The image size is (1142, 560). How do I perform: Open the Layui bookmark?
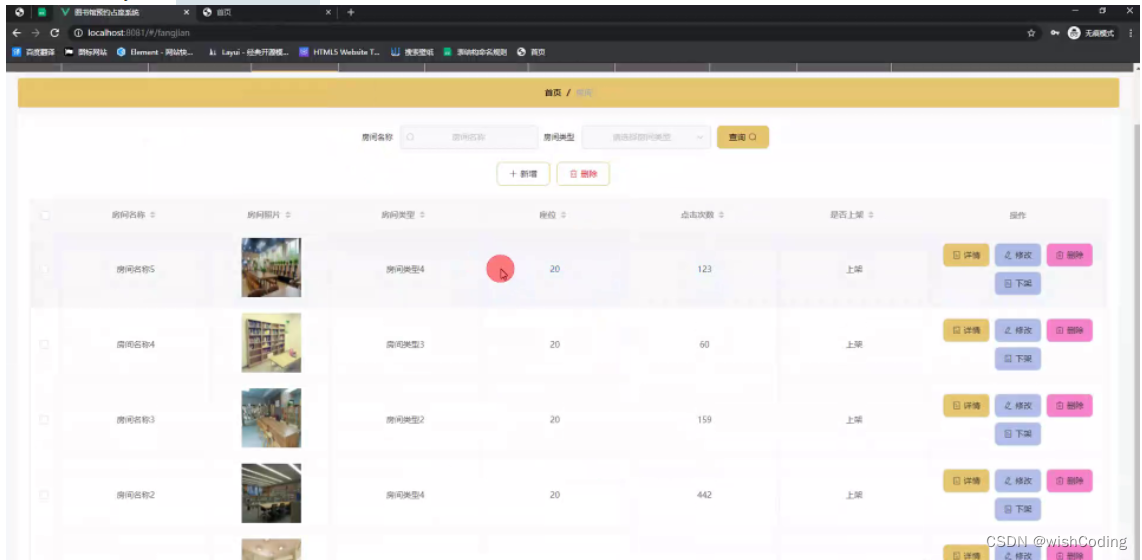tap(248, 52)
